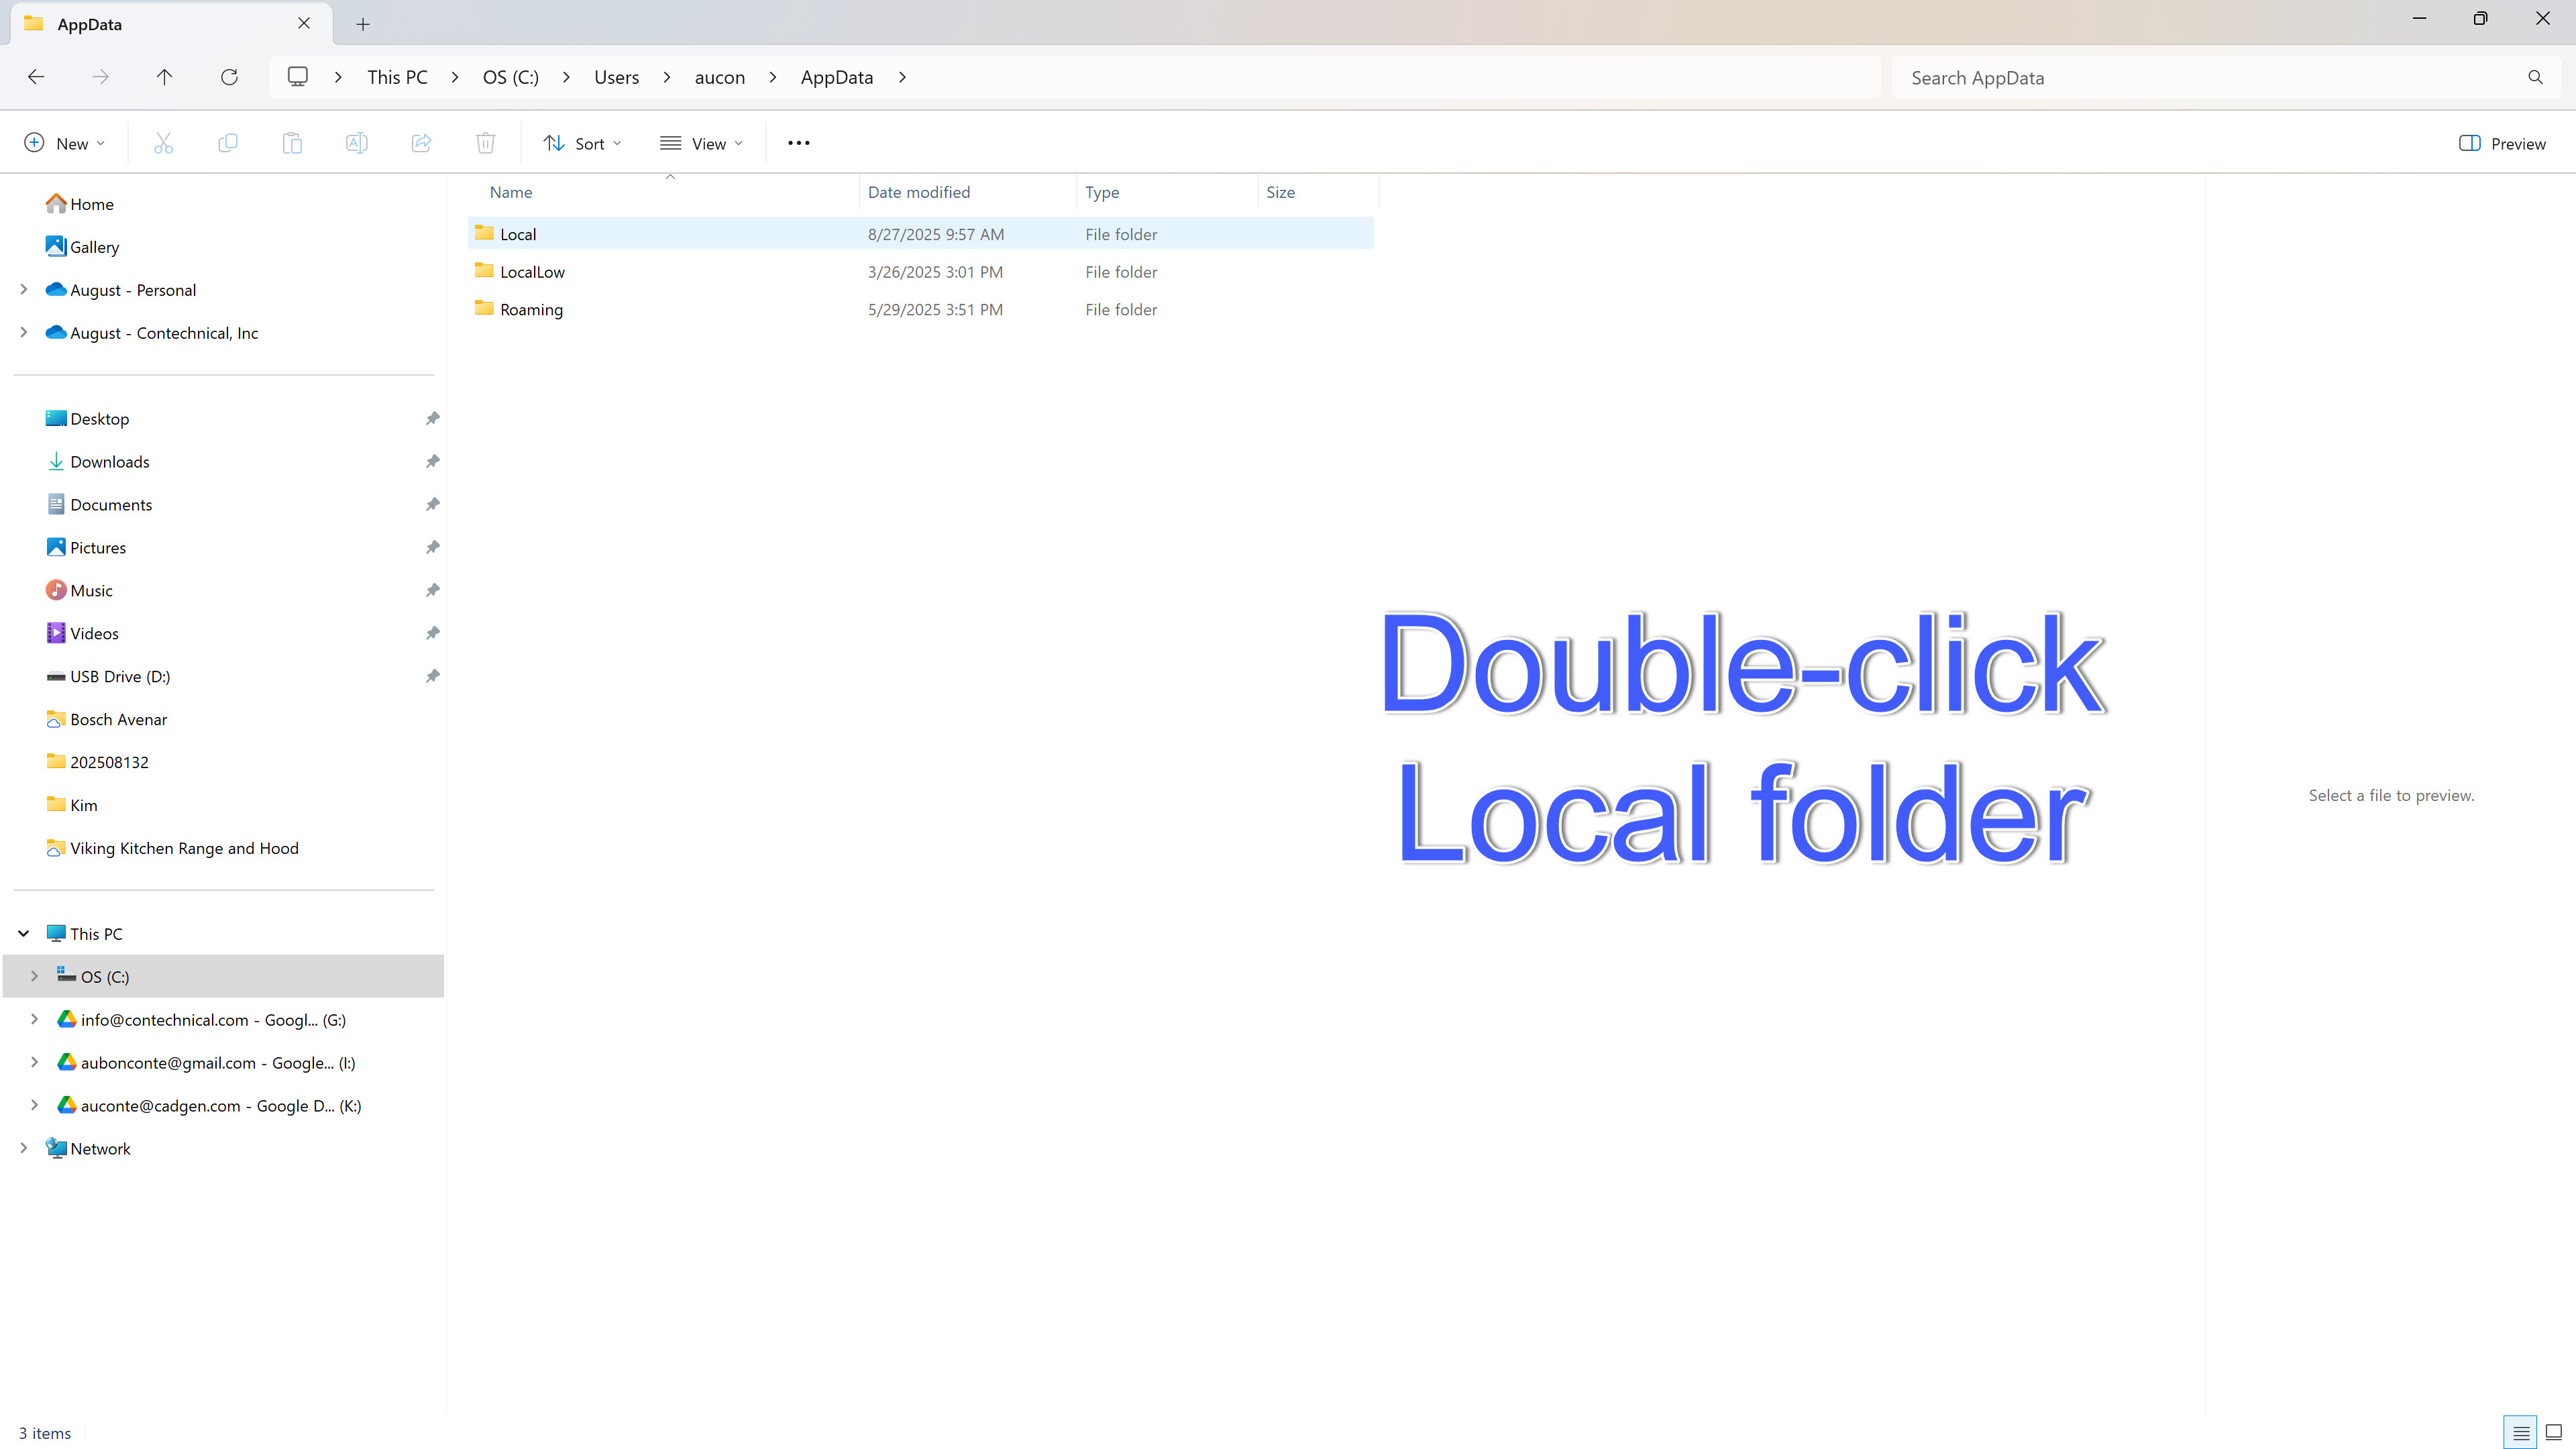Click the Forward navigation arrow
The image size is (2576, 1449).
coord(100,77)
